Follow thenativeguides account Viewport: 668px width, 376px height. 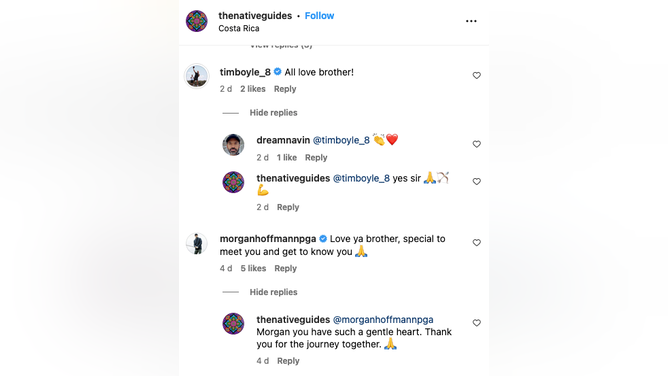(319, 16)
